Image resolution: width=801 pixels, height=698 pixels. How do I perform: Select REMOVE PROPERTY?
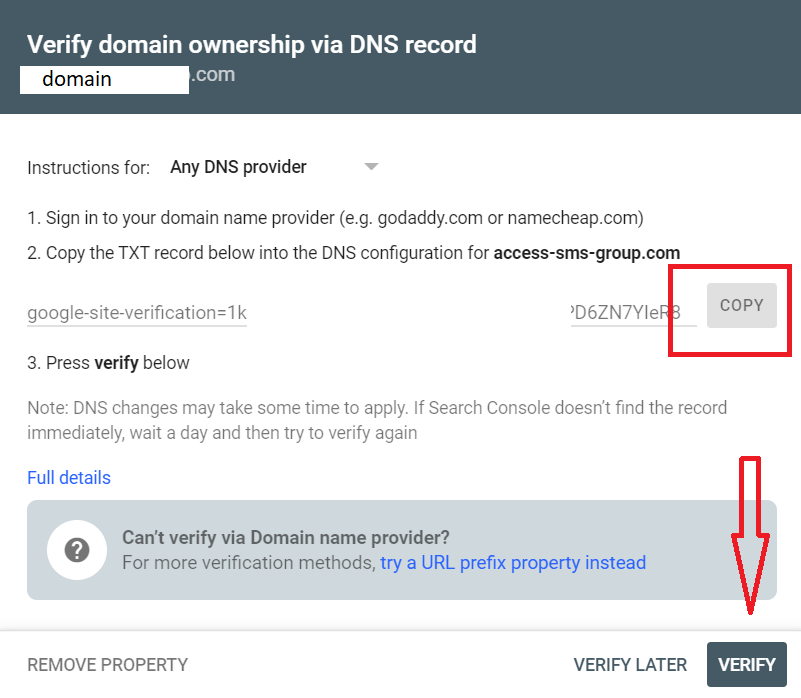[x=108, y=665]
